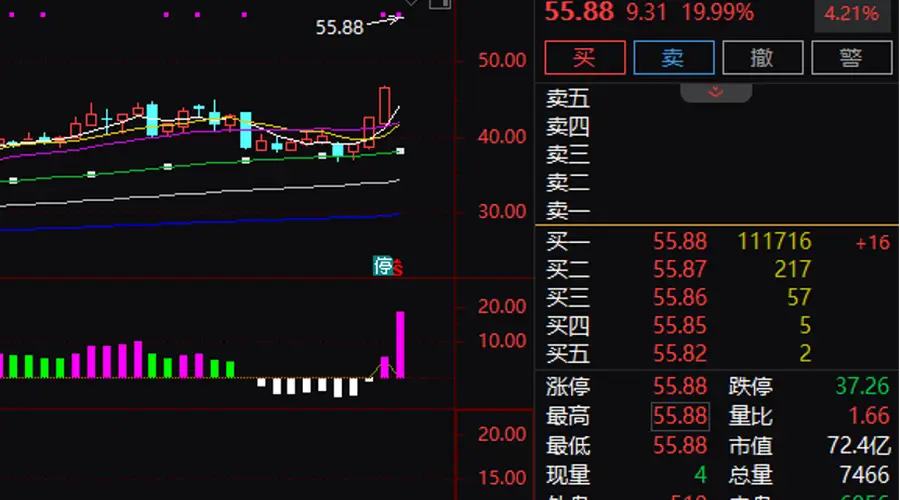This screenshot has width=900, height=500.
Task: Click the 15.00 lower panel axis label
Action: (502, 478)
